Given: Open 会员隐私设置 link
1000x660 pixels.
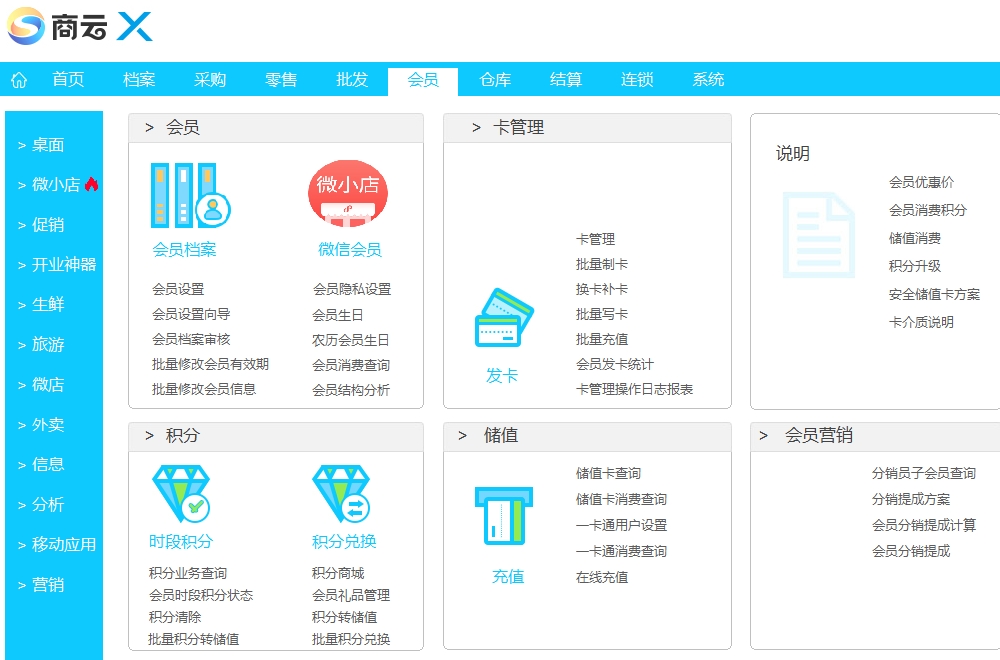Looking at the screenshot, I should [x=352, y=289].
